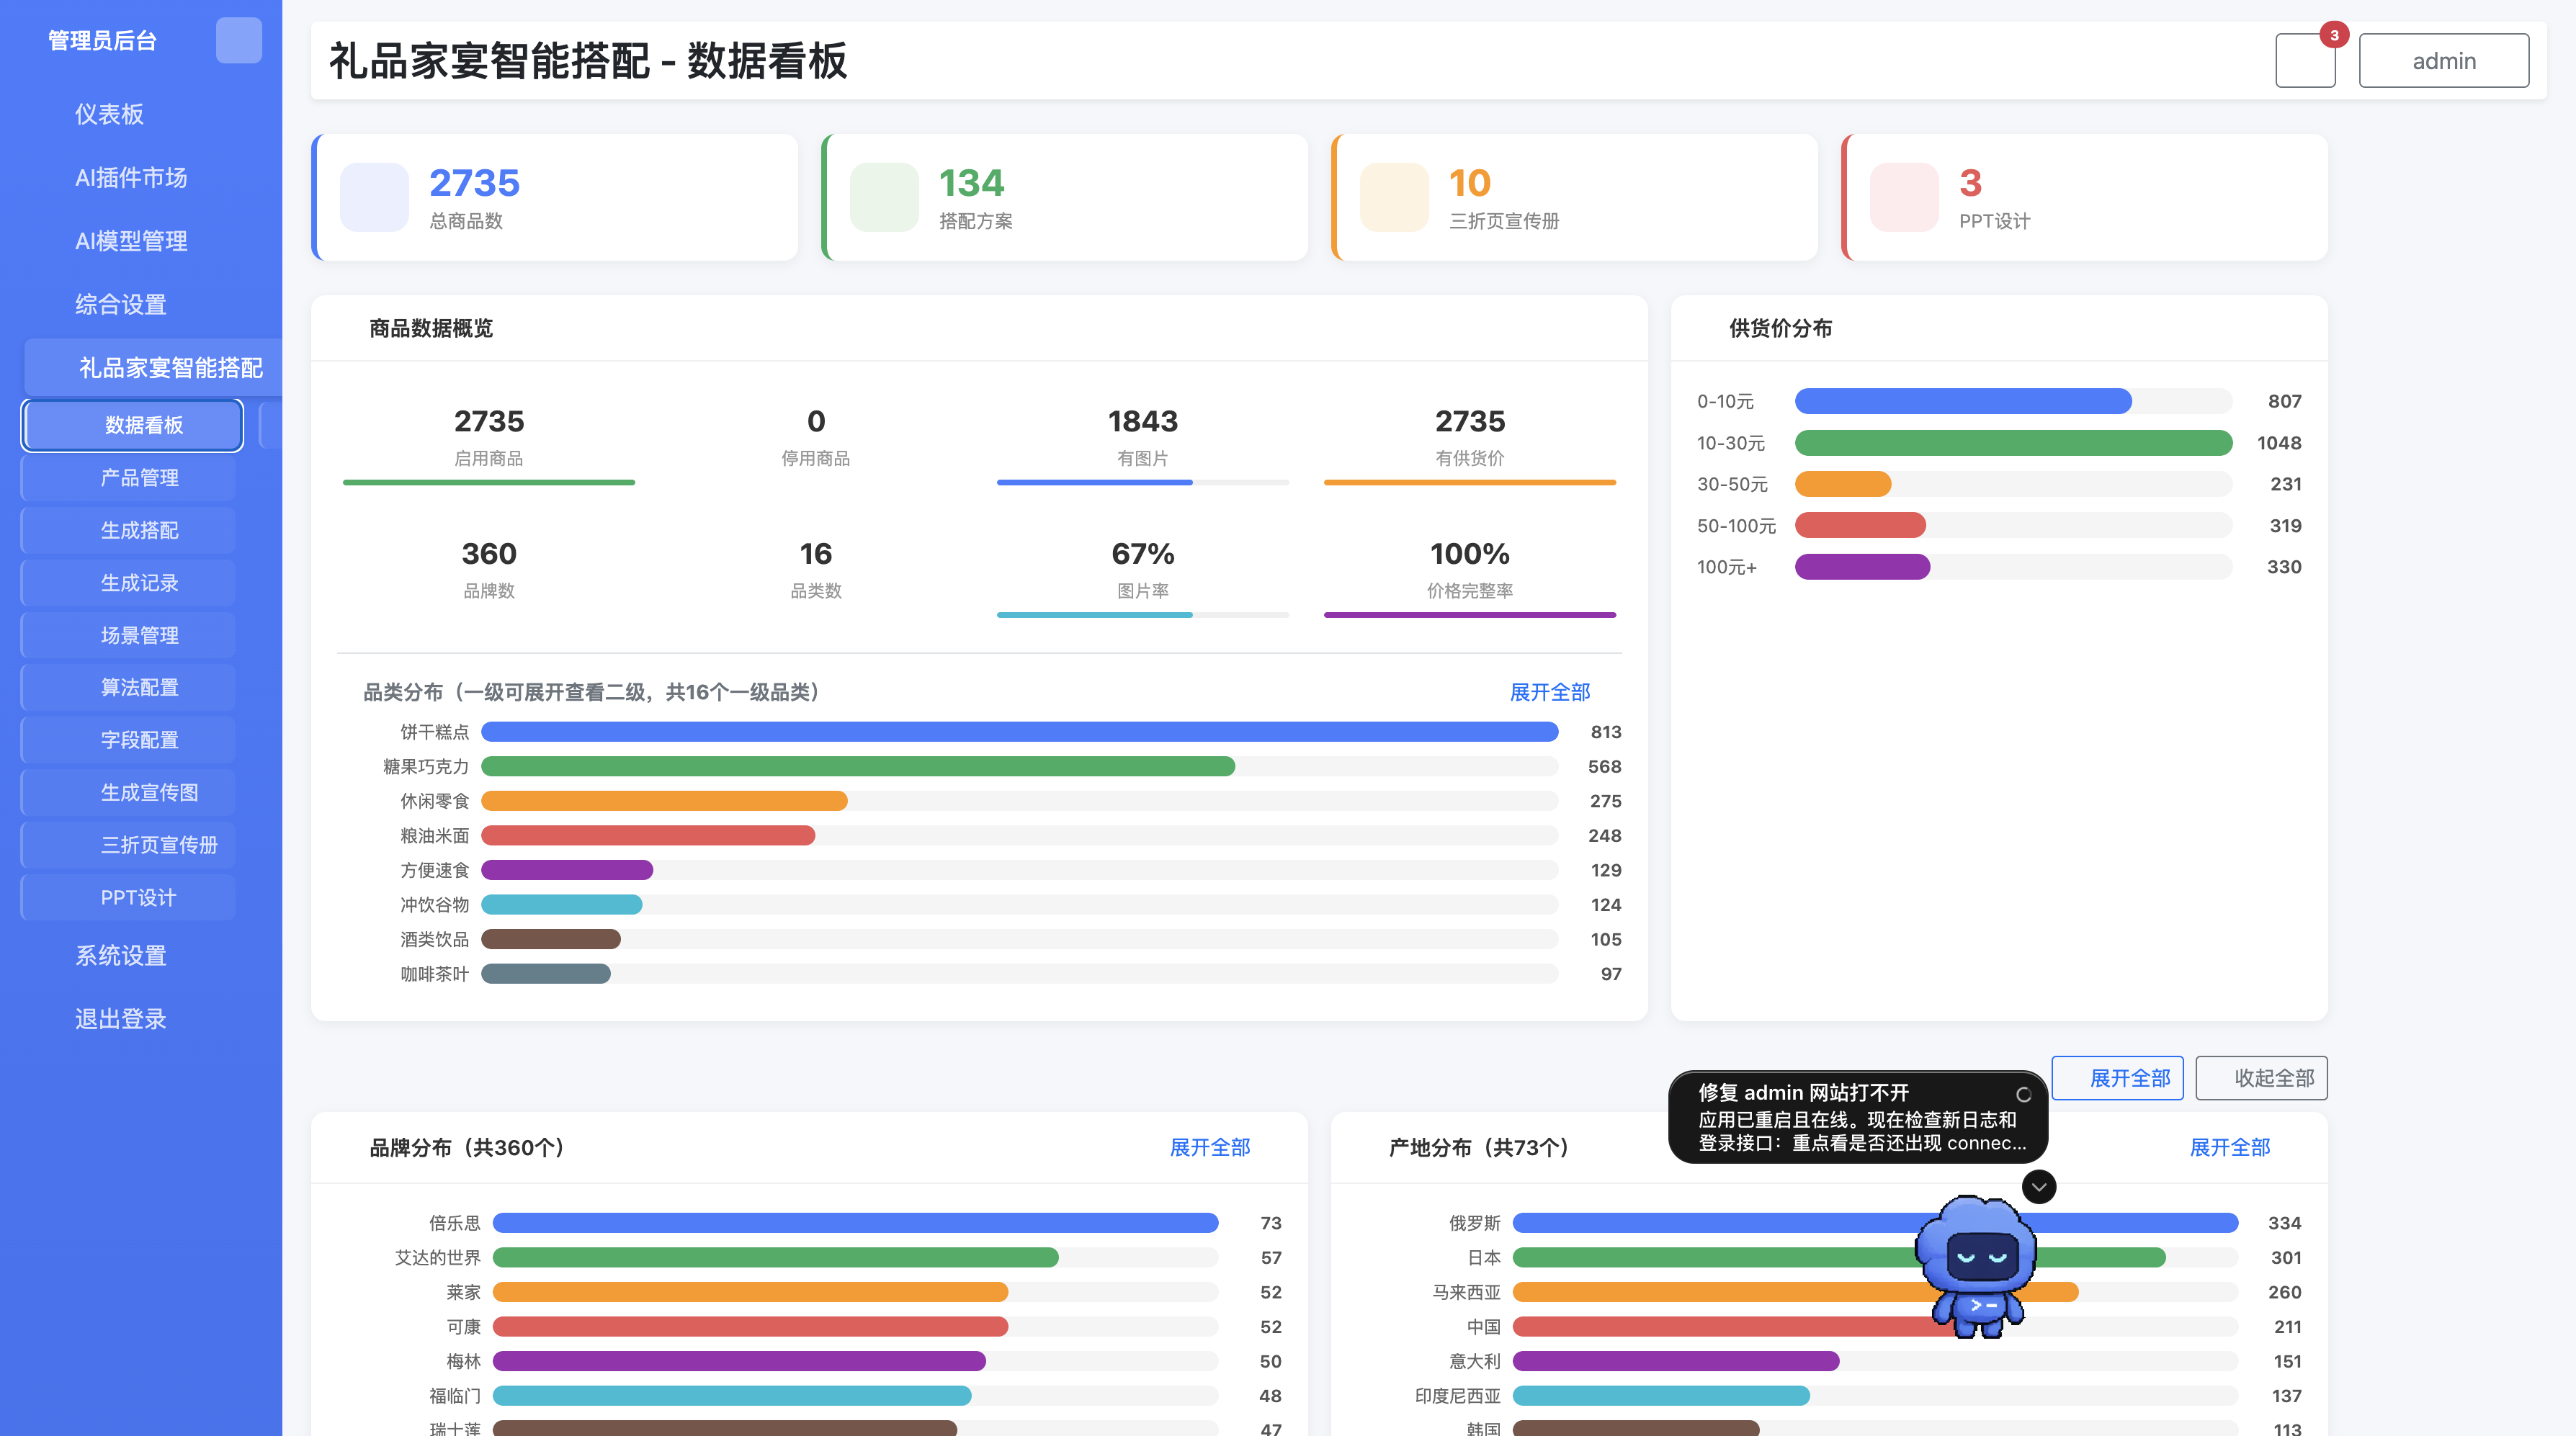
Task: Click the 艾达的世界 brand row
Action: [838, 1258]
